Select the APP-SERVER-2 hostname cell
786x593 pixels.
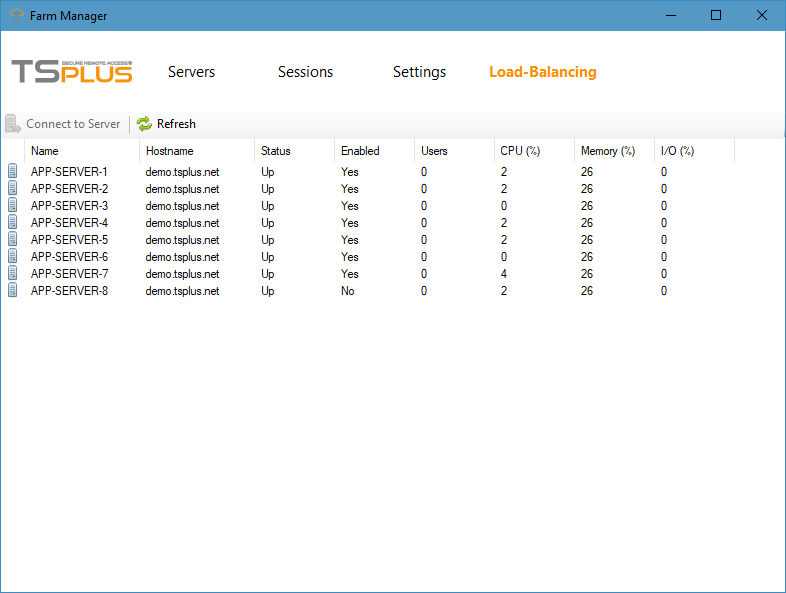pyautogui.click(x=182, y=189)
